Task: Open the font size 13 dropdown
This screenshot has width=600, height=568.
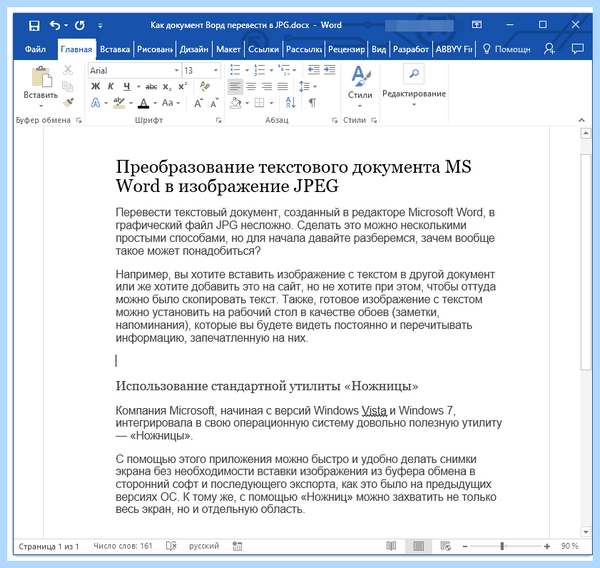Action: (x=216, y=70)
